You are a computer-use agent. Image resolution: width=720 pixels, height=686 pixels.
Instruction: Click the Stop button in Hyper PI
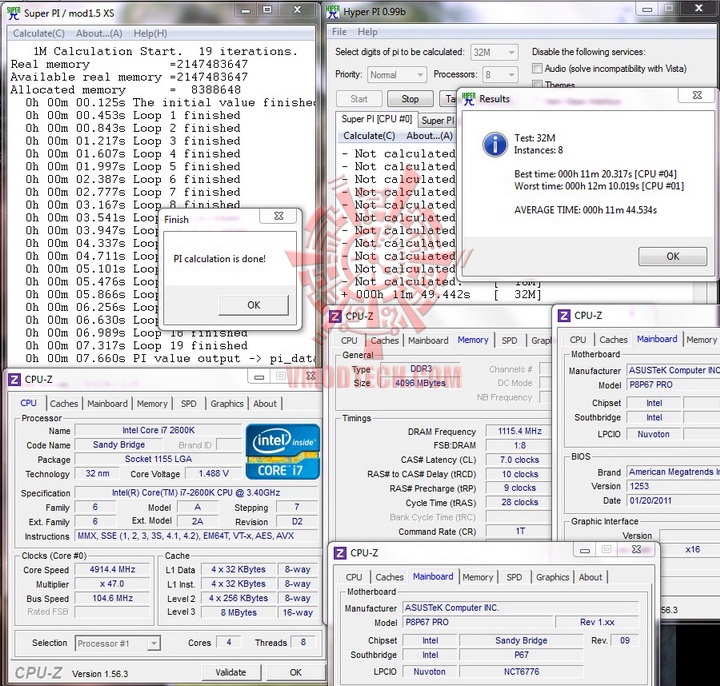410,99
